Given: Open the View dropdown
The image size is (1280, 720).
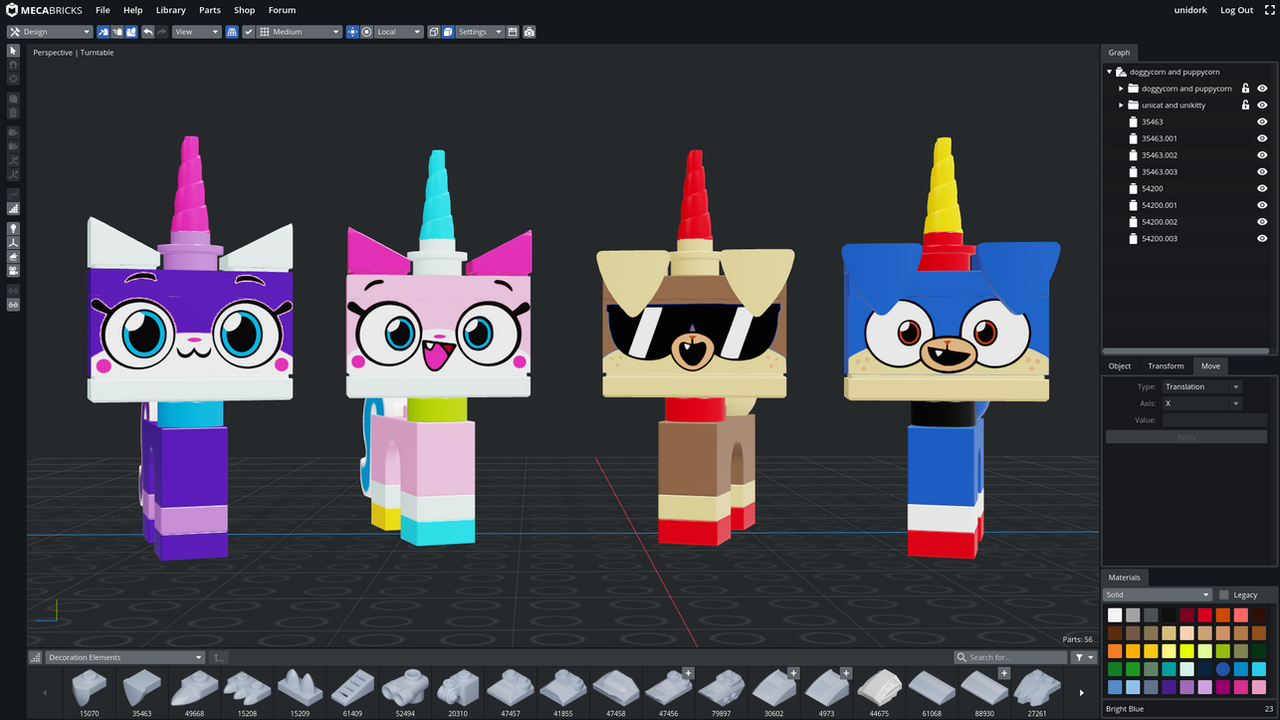Looking at the screenshot, I should click(197, 32).
